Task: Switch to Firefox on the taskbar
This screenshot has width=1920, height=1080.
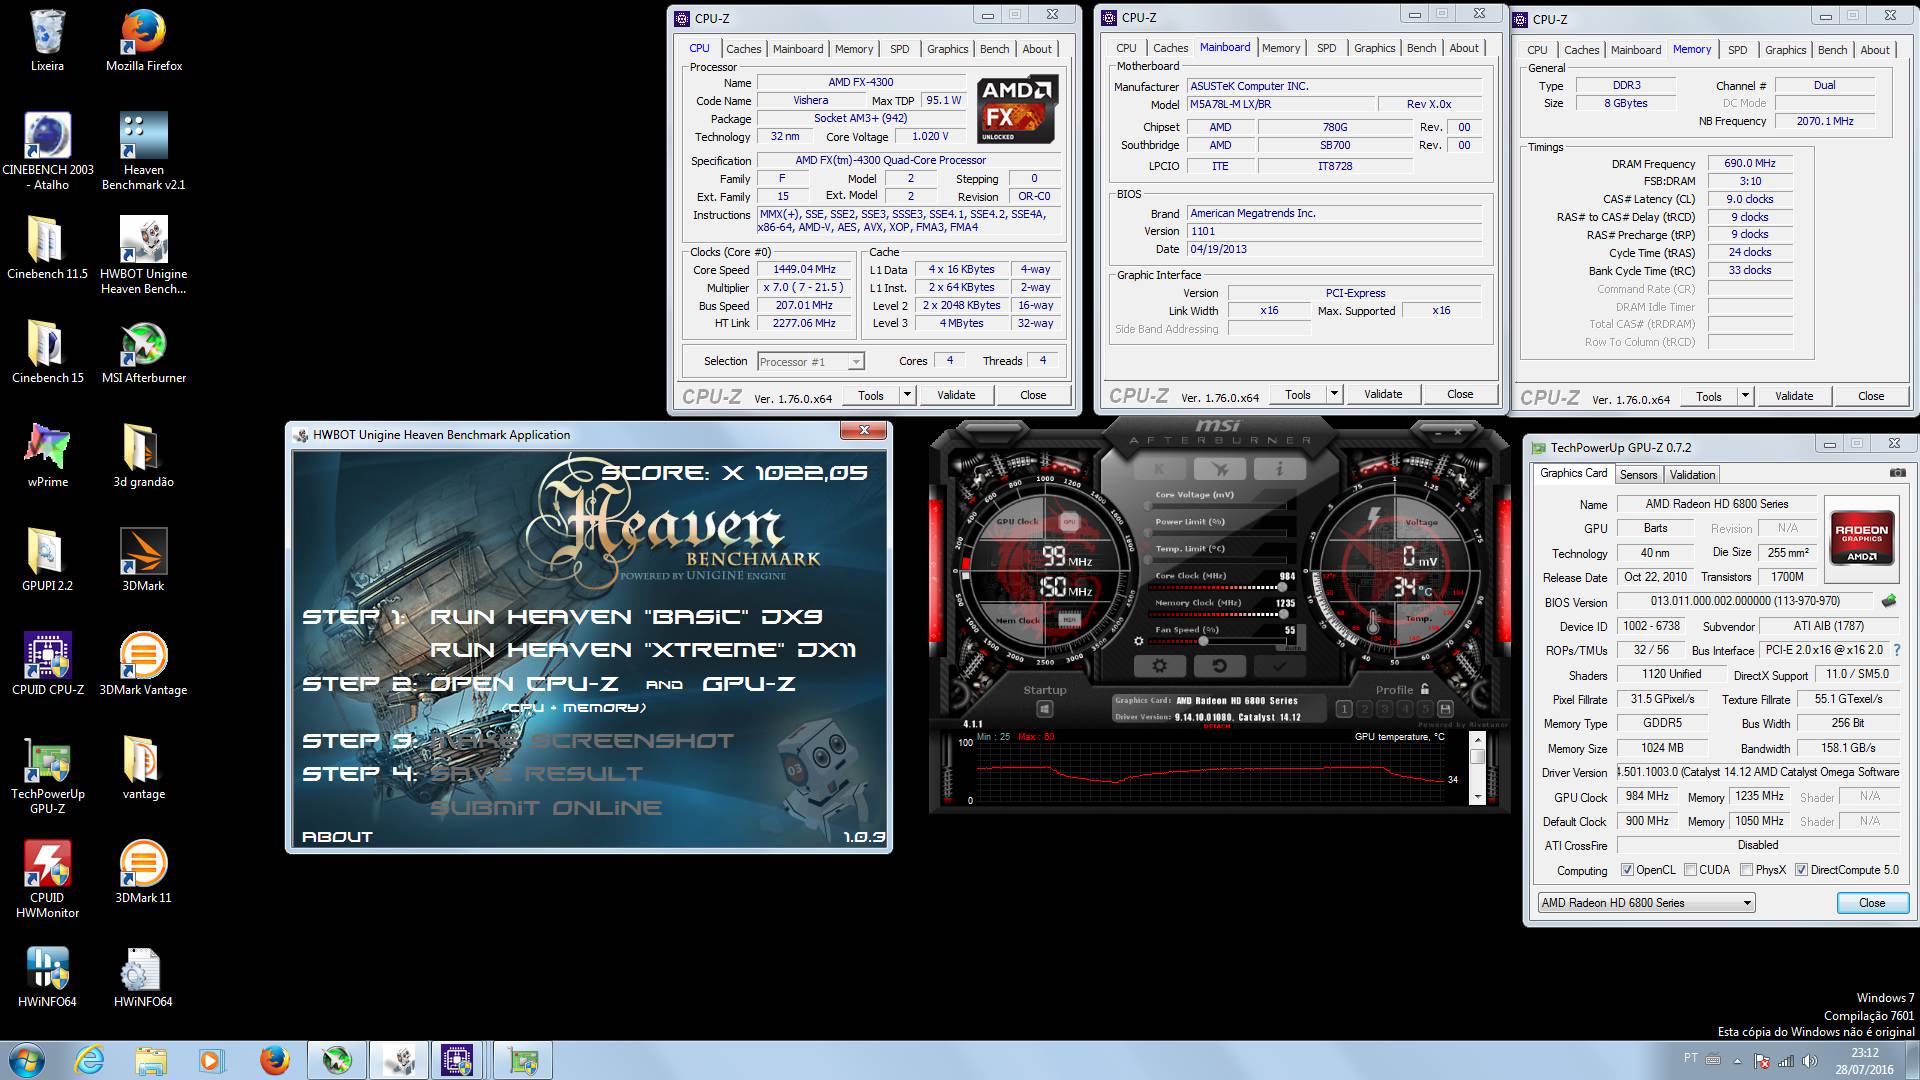Action: [274, 1060]
